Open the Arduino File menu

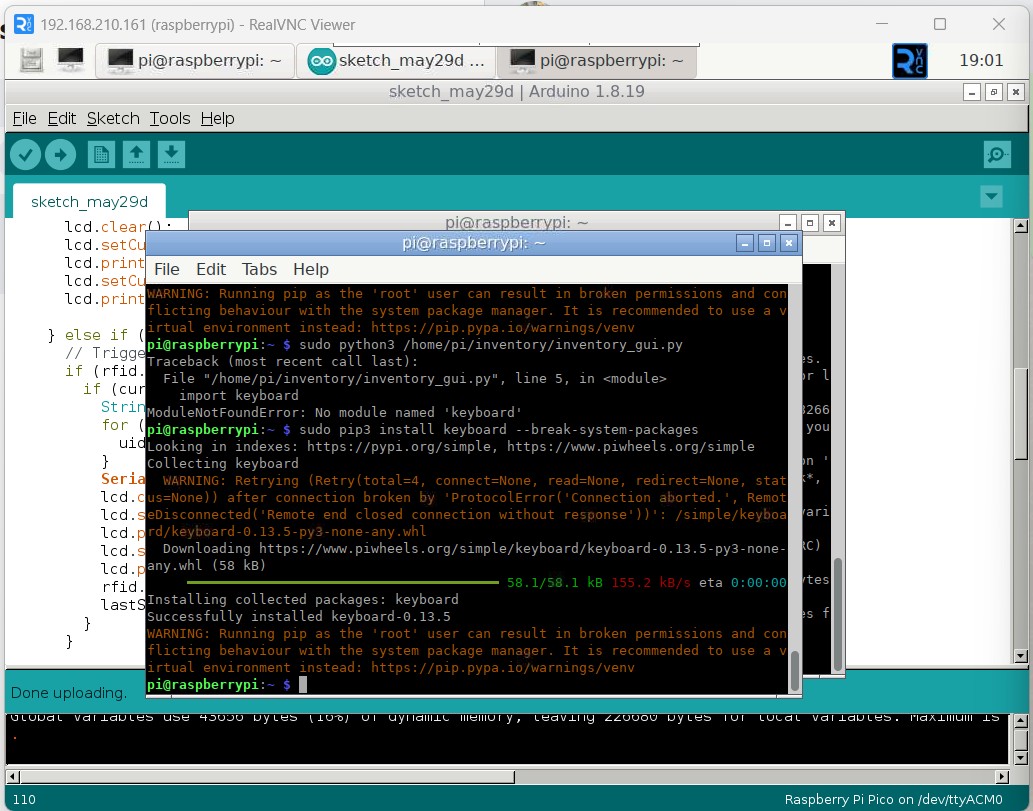[24, 119]
